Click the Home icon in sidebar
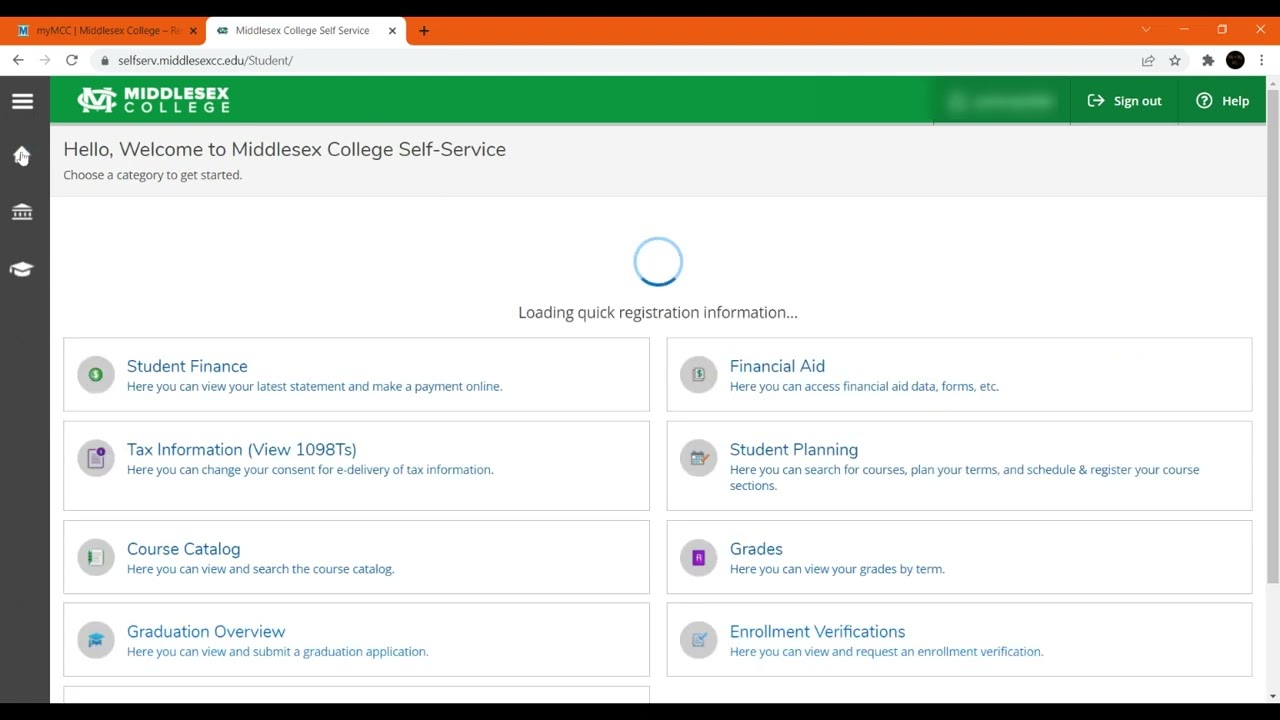1280x720 pixels. tap(22, 156)
